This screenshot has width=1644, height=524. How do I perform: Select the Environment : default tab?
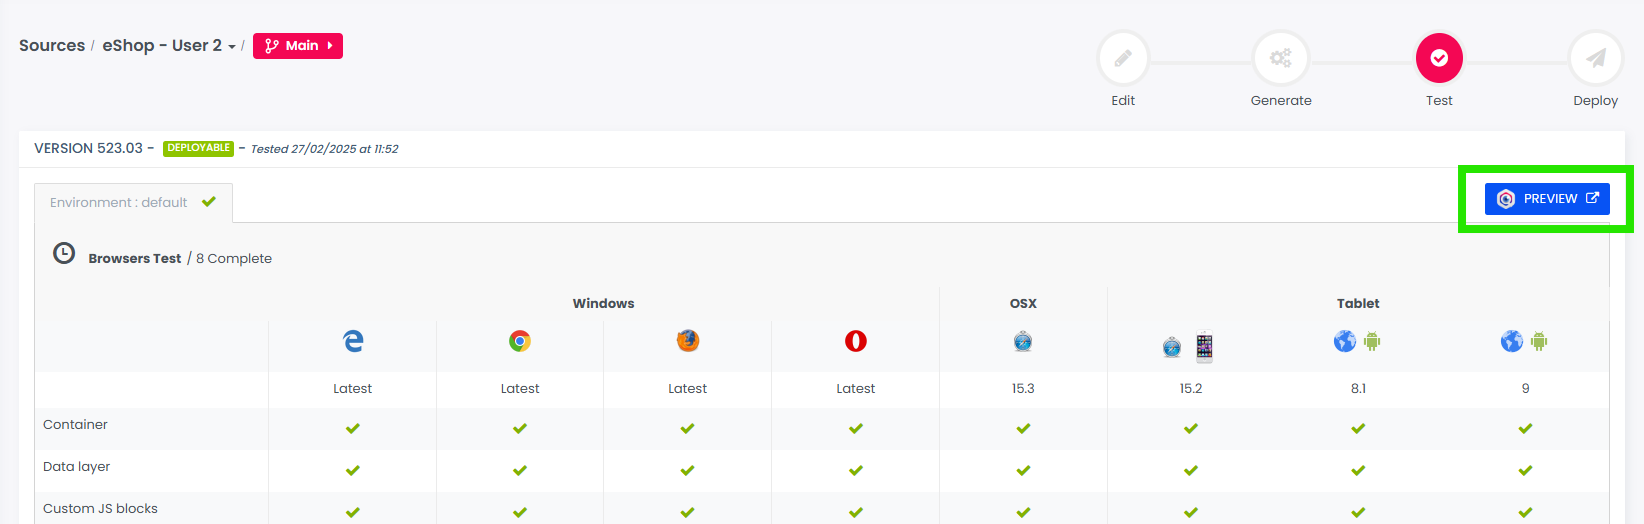tap(133, 203)
